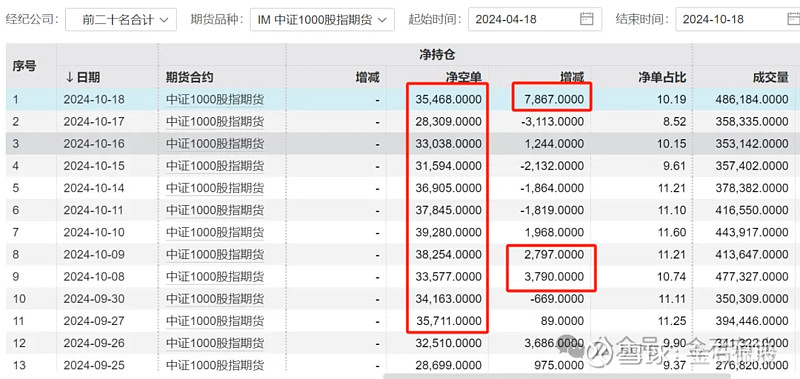
Task: Click the 净空单 column header
Action: click(463, 77)
